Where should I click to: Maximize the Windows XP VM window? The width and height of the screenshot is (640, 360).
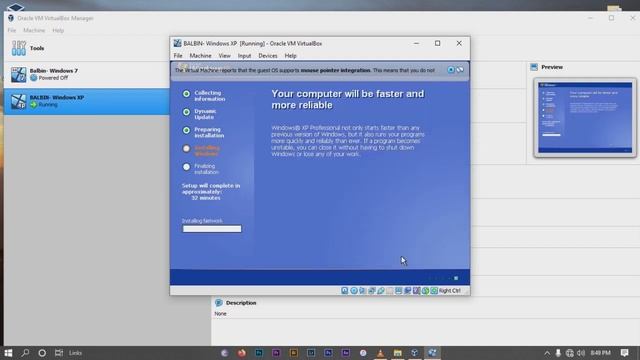438,43
